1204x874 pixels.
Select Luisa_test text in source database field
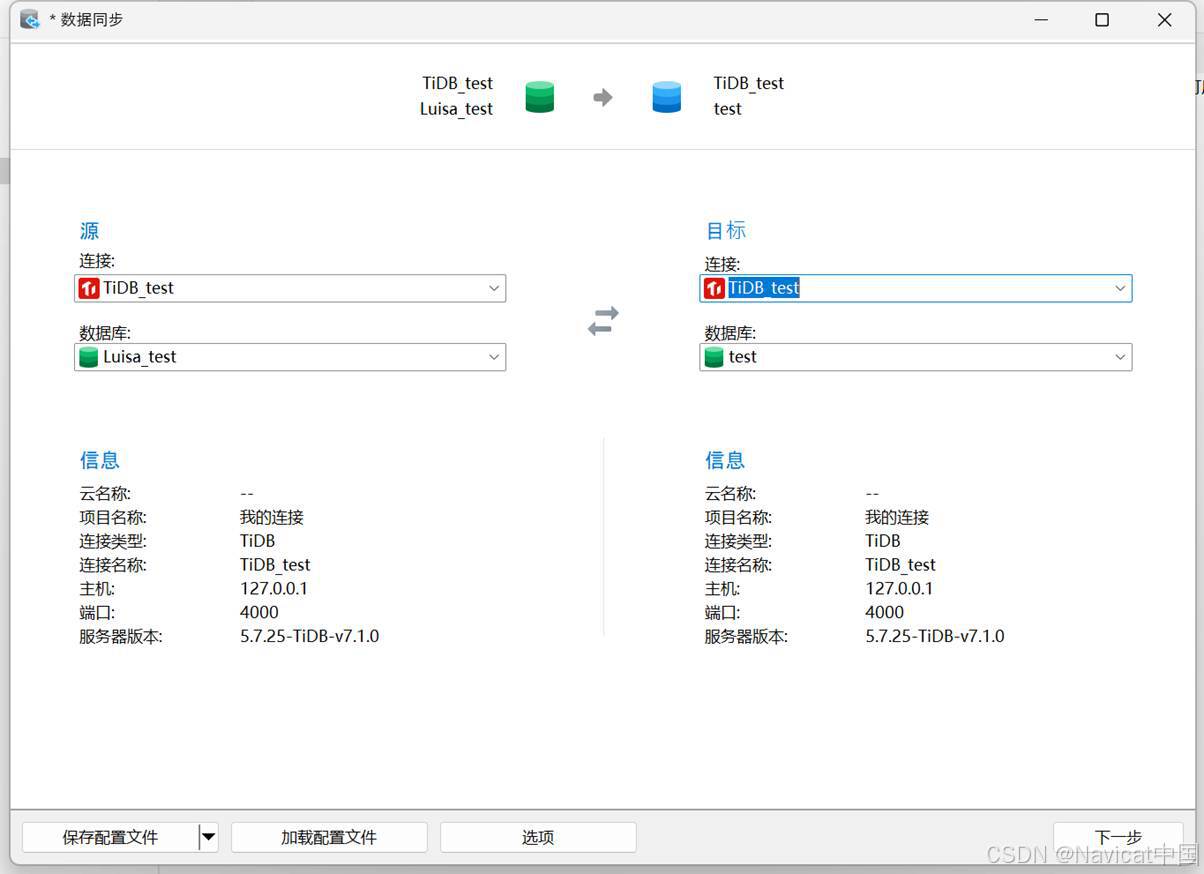point(140,357)
